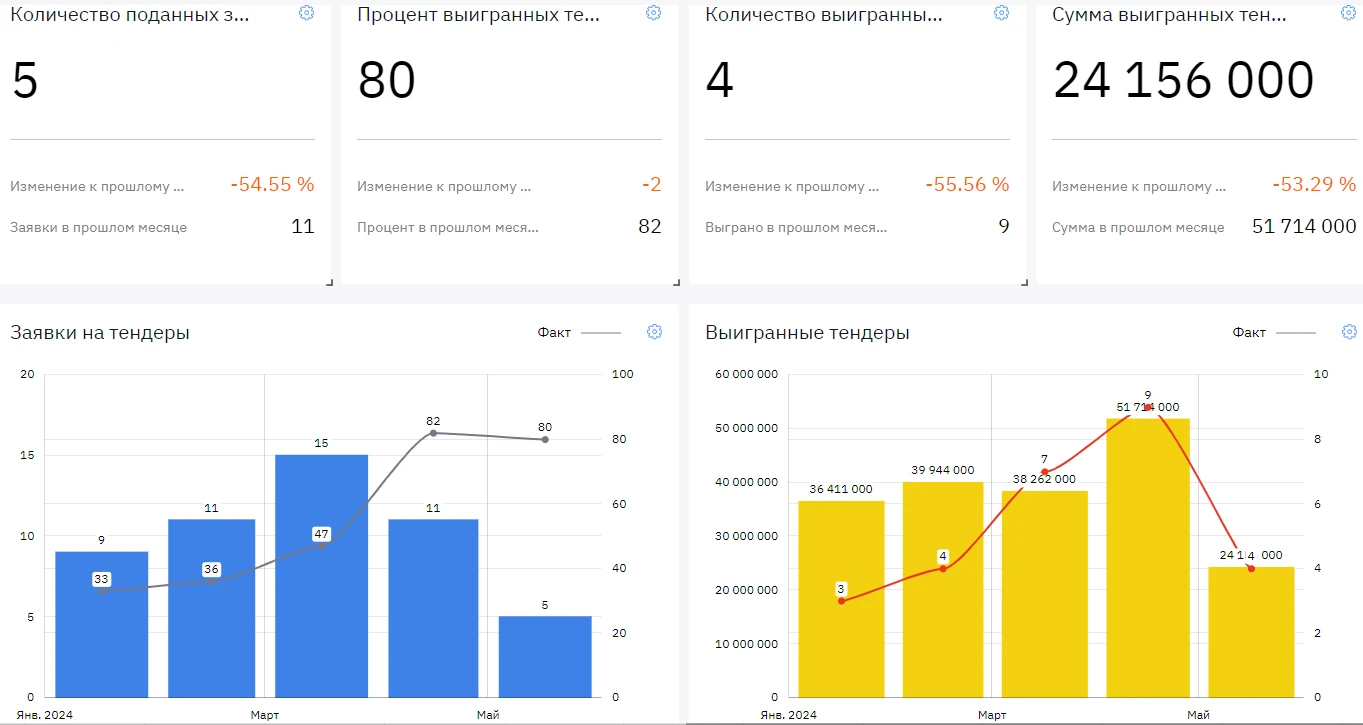Toggle 'Факт' legend in Заявки на тендеры chart
Screen dimensions: 1363x725
[x=579, y=332]
